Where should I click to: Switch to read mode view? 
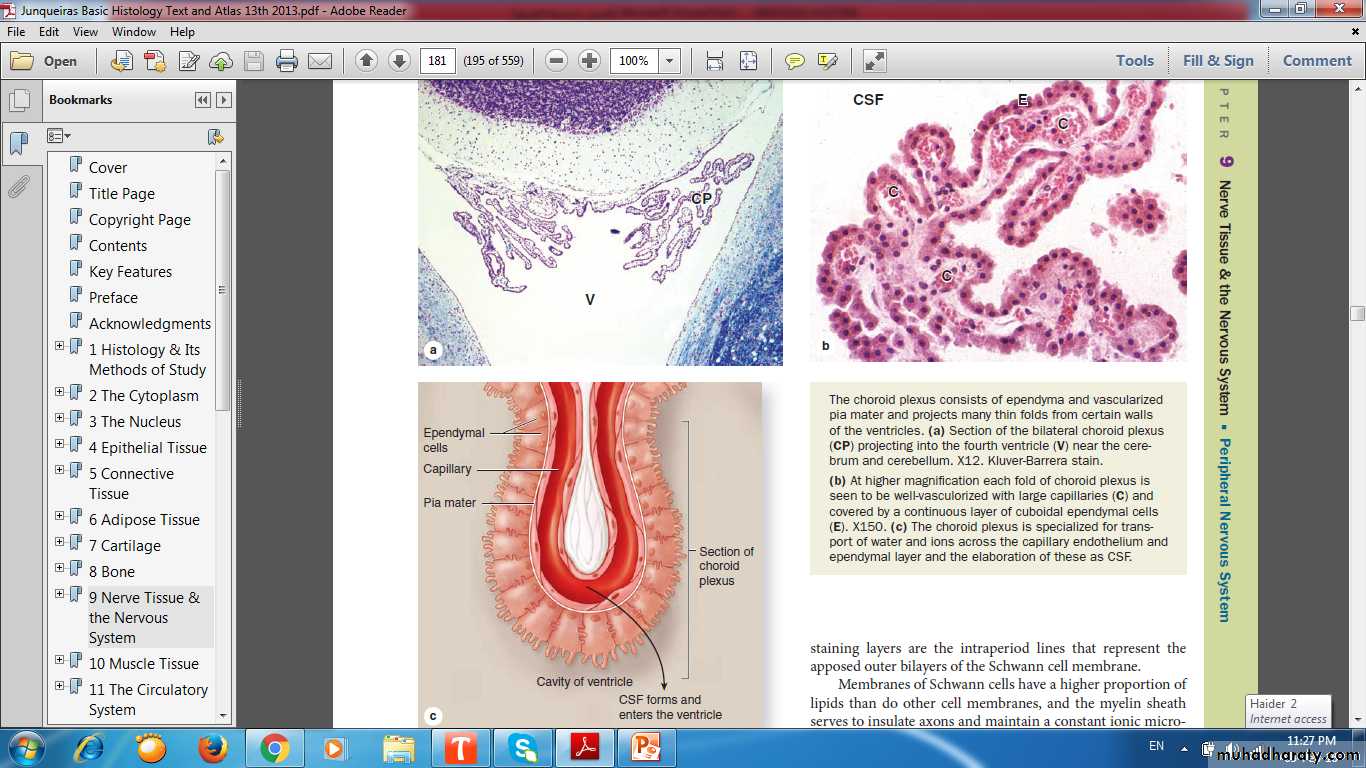pyautogui.click(x=875, y=61)
